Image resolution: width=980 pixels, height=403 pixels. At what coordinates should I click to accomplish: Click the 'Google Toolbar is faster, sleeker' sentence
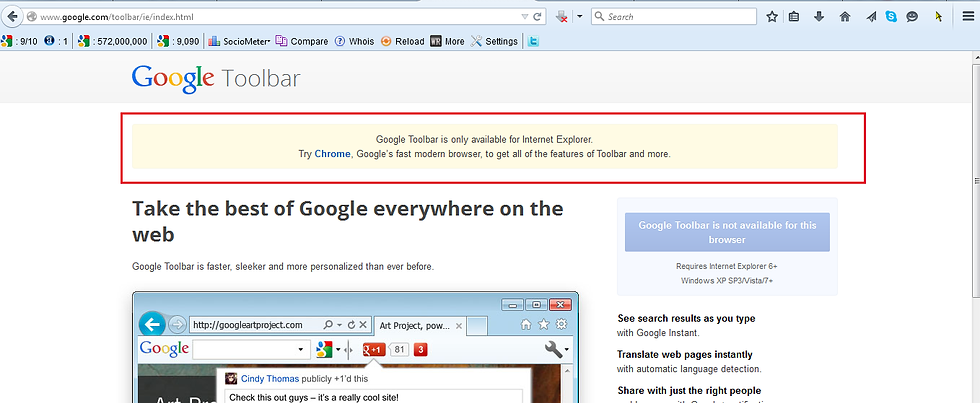(x=282, y=267)
